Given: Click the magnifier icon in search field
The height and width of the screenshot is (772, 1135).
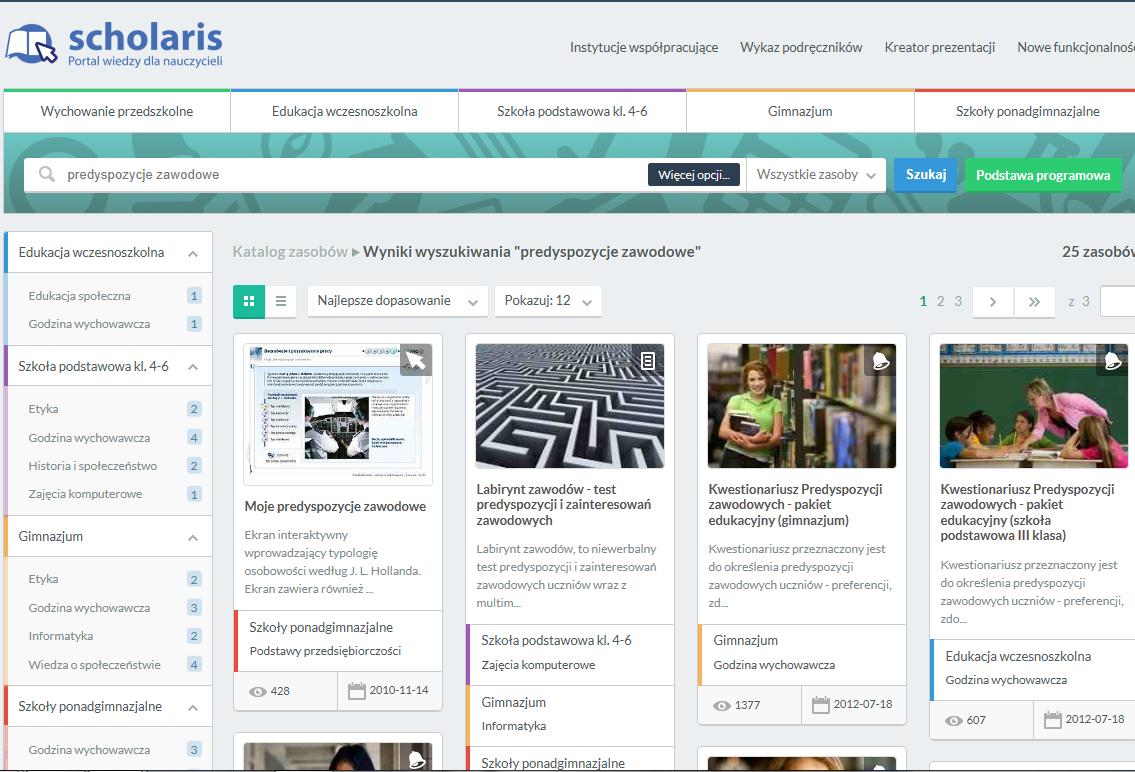Looking at the screenshot, I should (46, 174).
